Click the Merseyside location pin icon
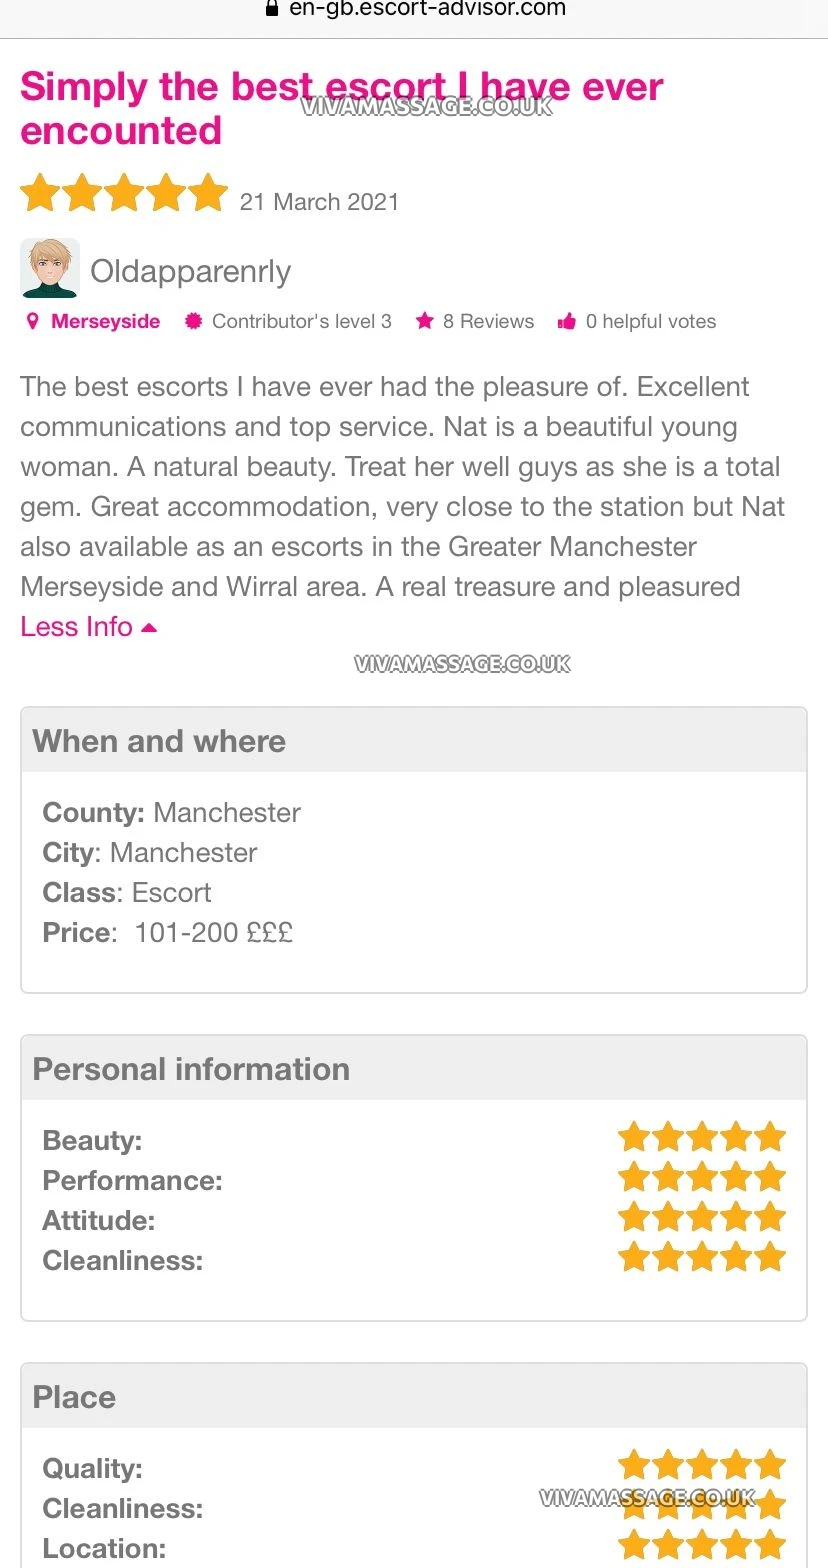828x1568 pixels. click(x=32, y=321)
